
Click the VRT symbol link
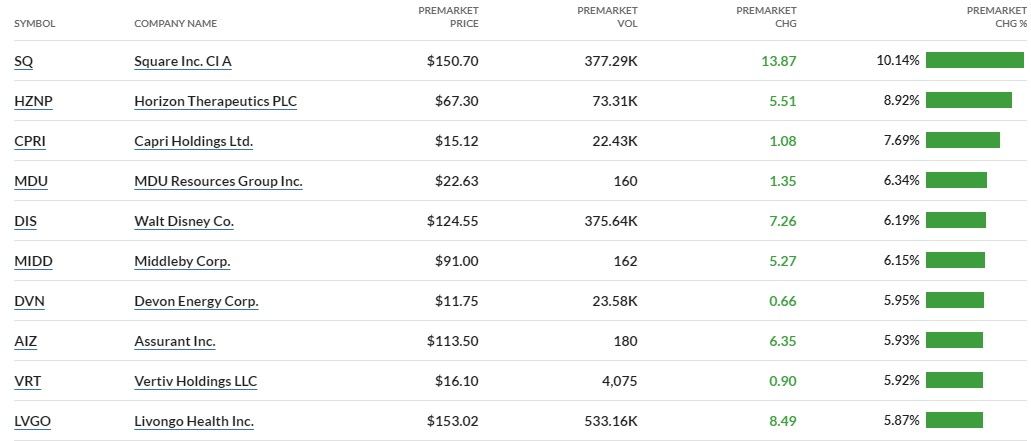[x=27, y=382]
